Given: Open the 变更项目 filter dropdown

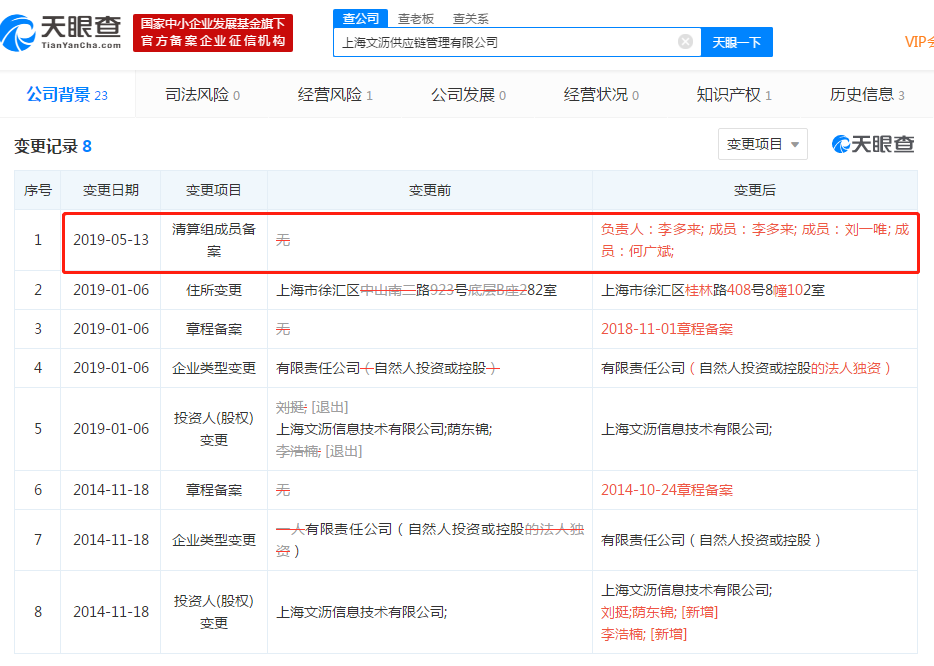Looking at the screenshot, I should (x=762, y=144).
